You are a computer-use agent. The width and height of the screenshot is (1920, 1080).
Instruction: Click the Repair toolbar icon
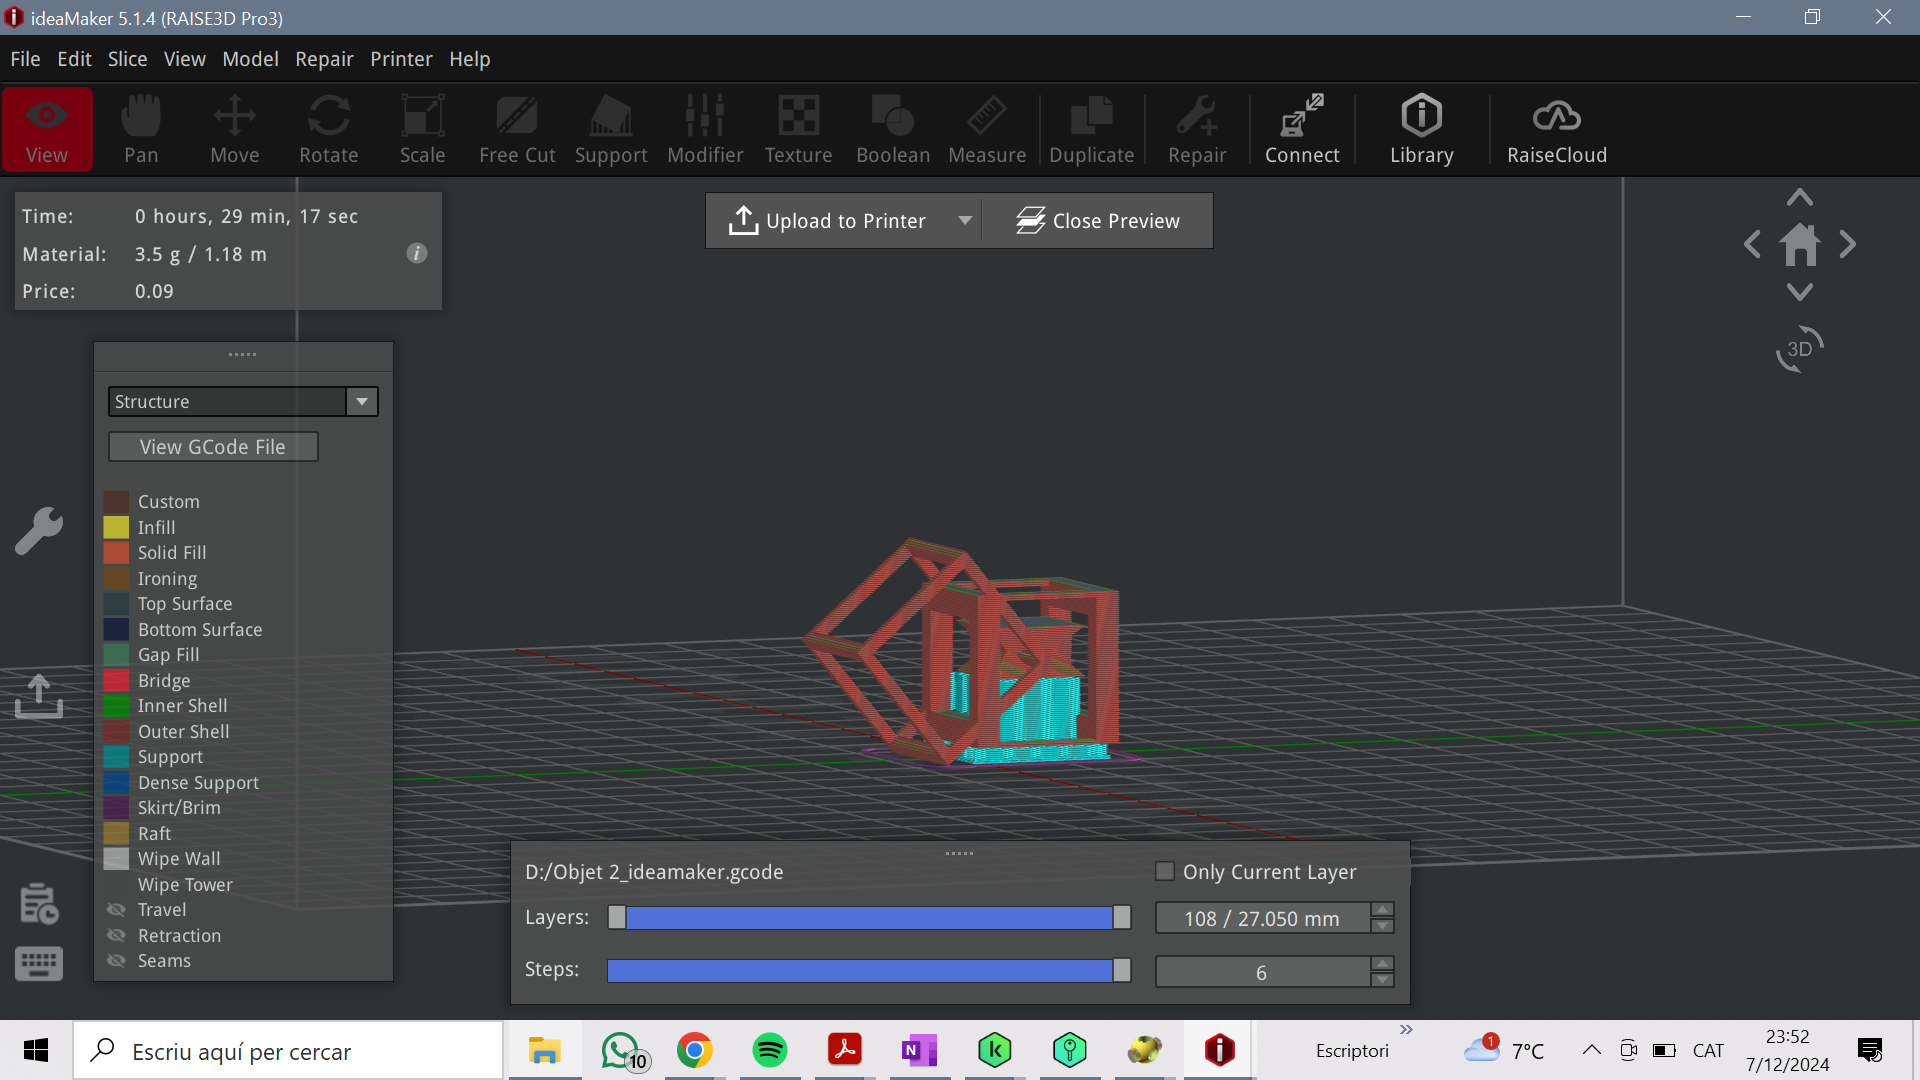pos(1197,129)
